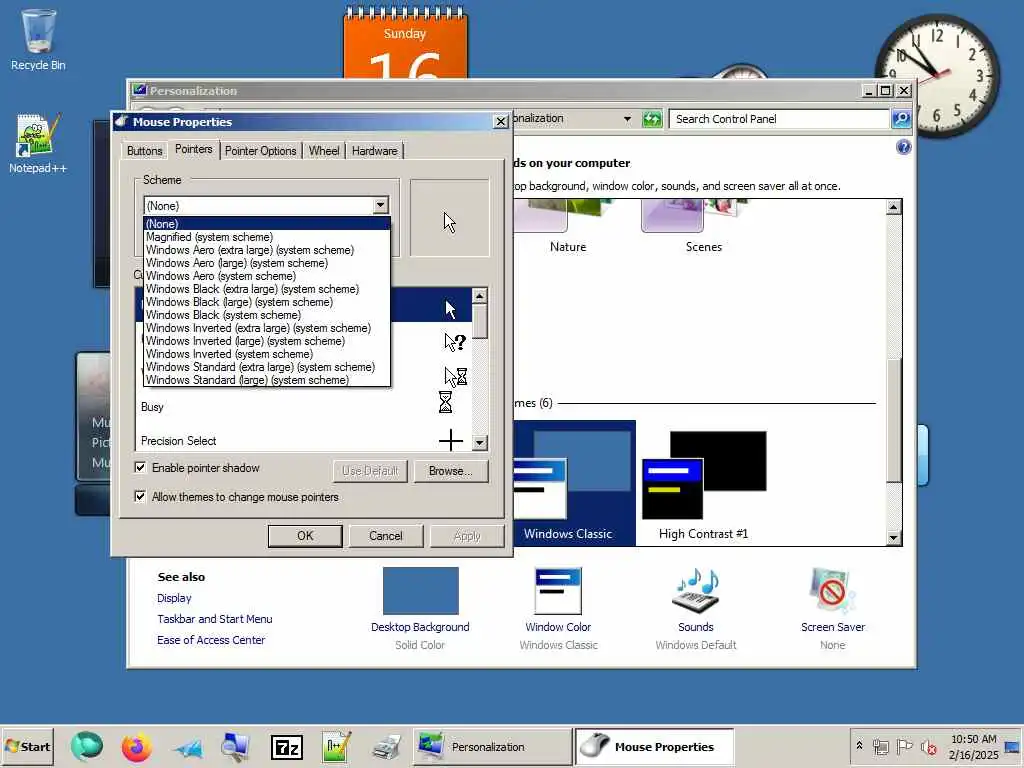Switch to the Buttons tab
Viewport: 1024px width, 768px height.
pyautogui.click(x=144, y=151)
